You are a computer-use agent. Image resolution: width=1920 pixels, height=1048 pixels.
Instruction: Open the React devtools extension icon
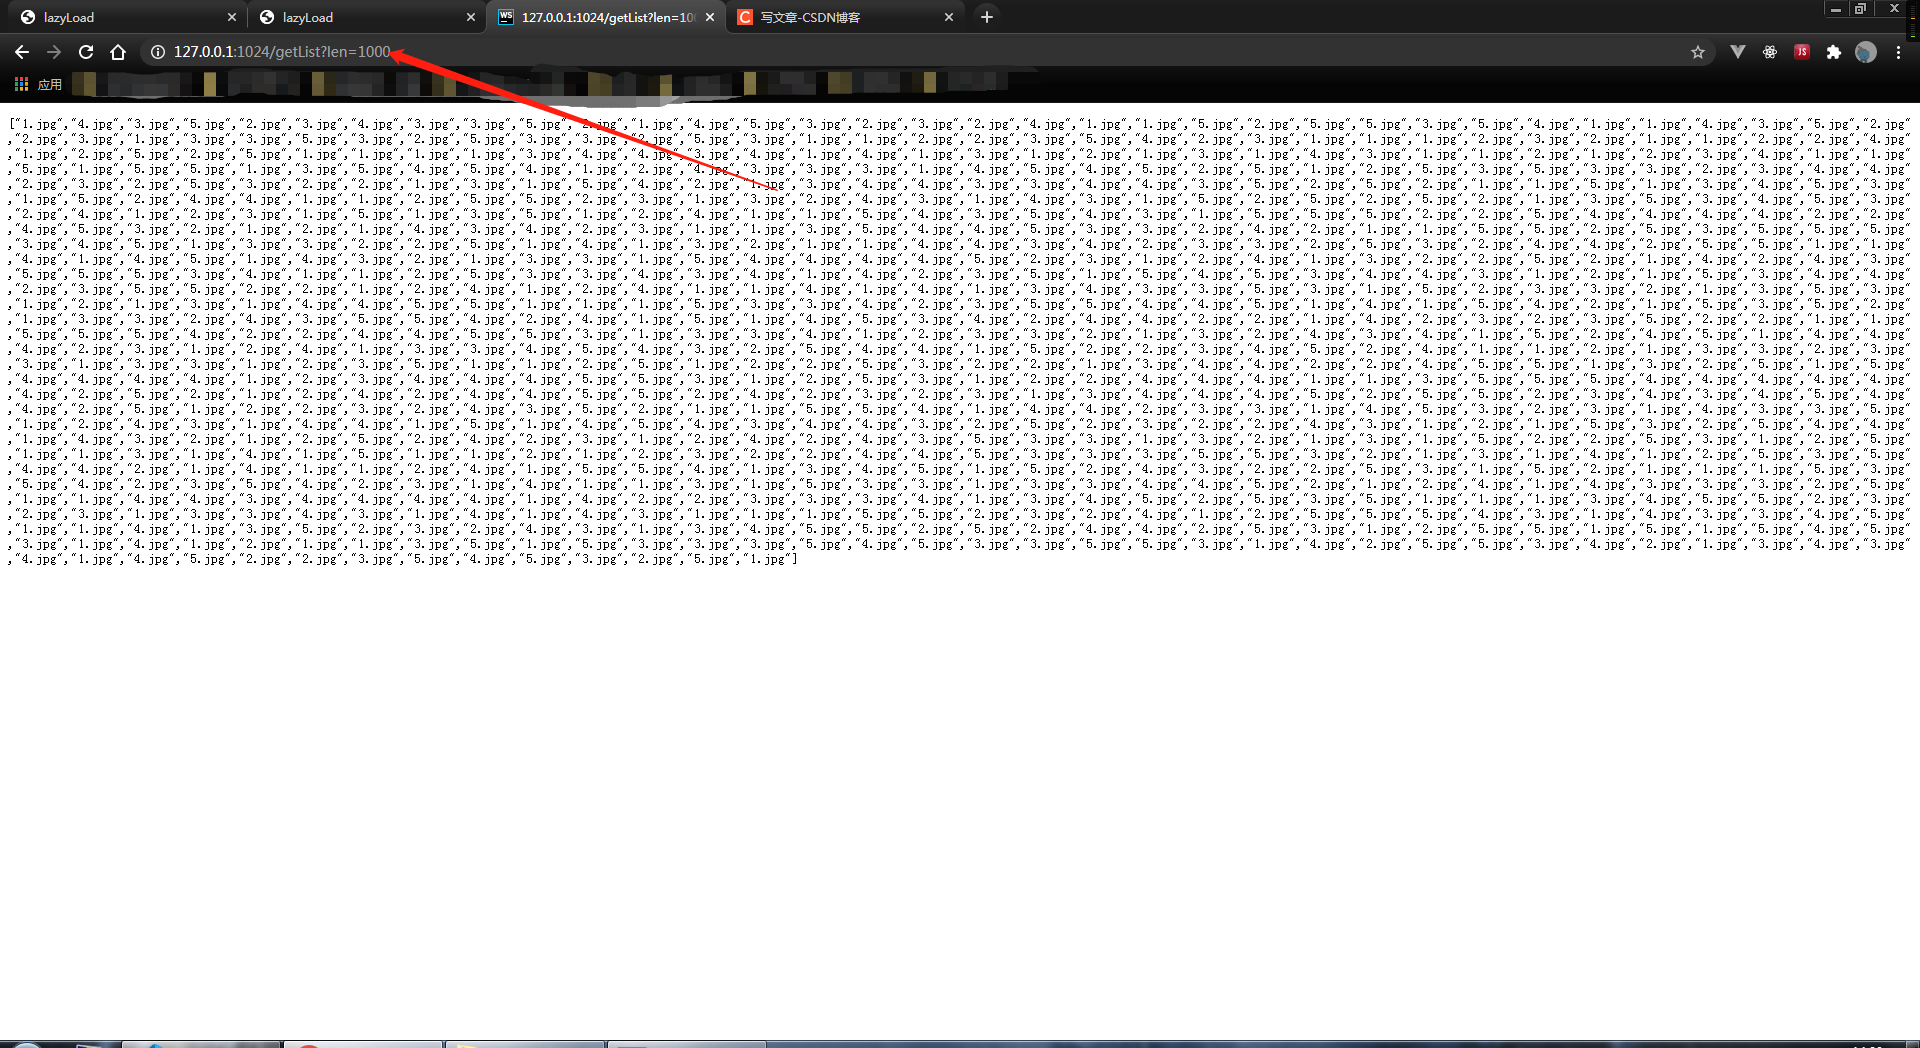click(1770, 52)
